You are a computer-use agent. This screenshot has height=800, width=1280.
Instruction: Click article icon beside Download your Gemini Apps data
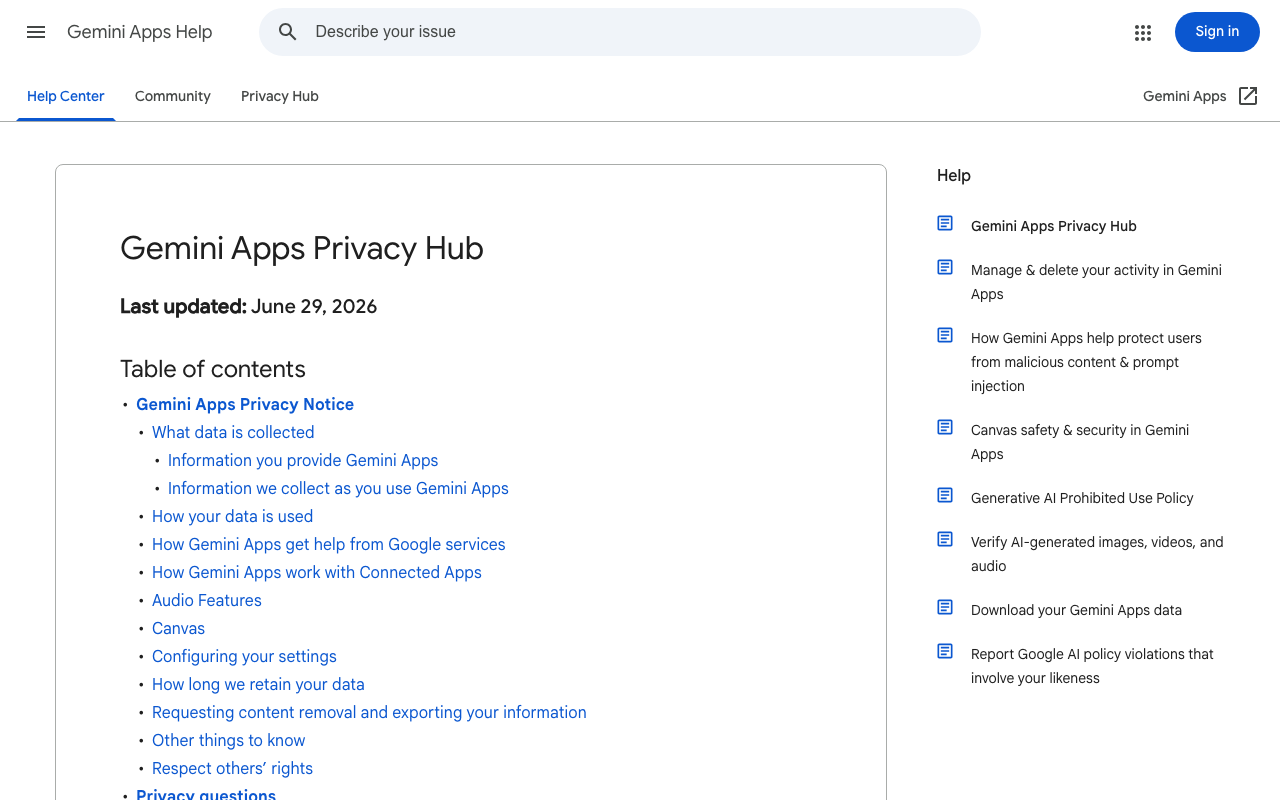tap(945, 607)
